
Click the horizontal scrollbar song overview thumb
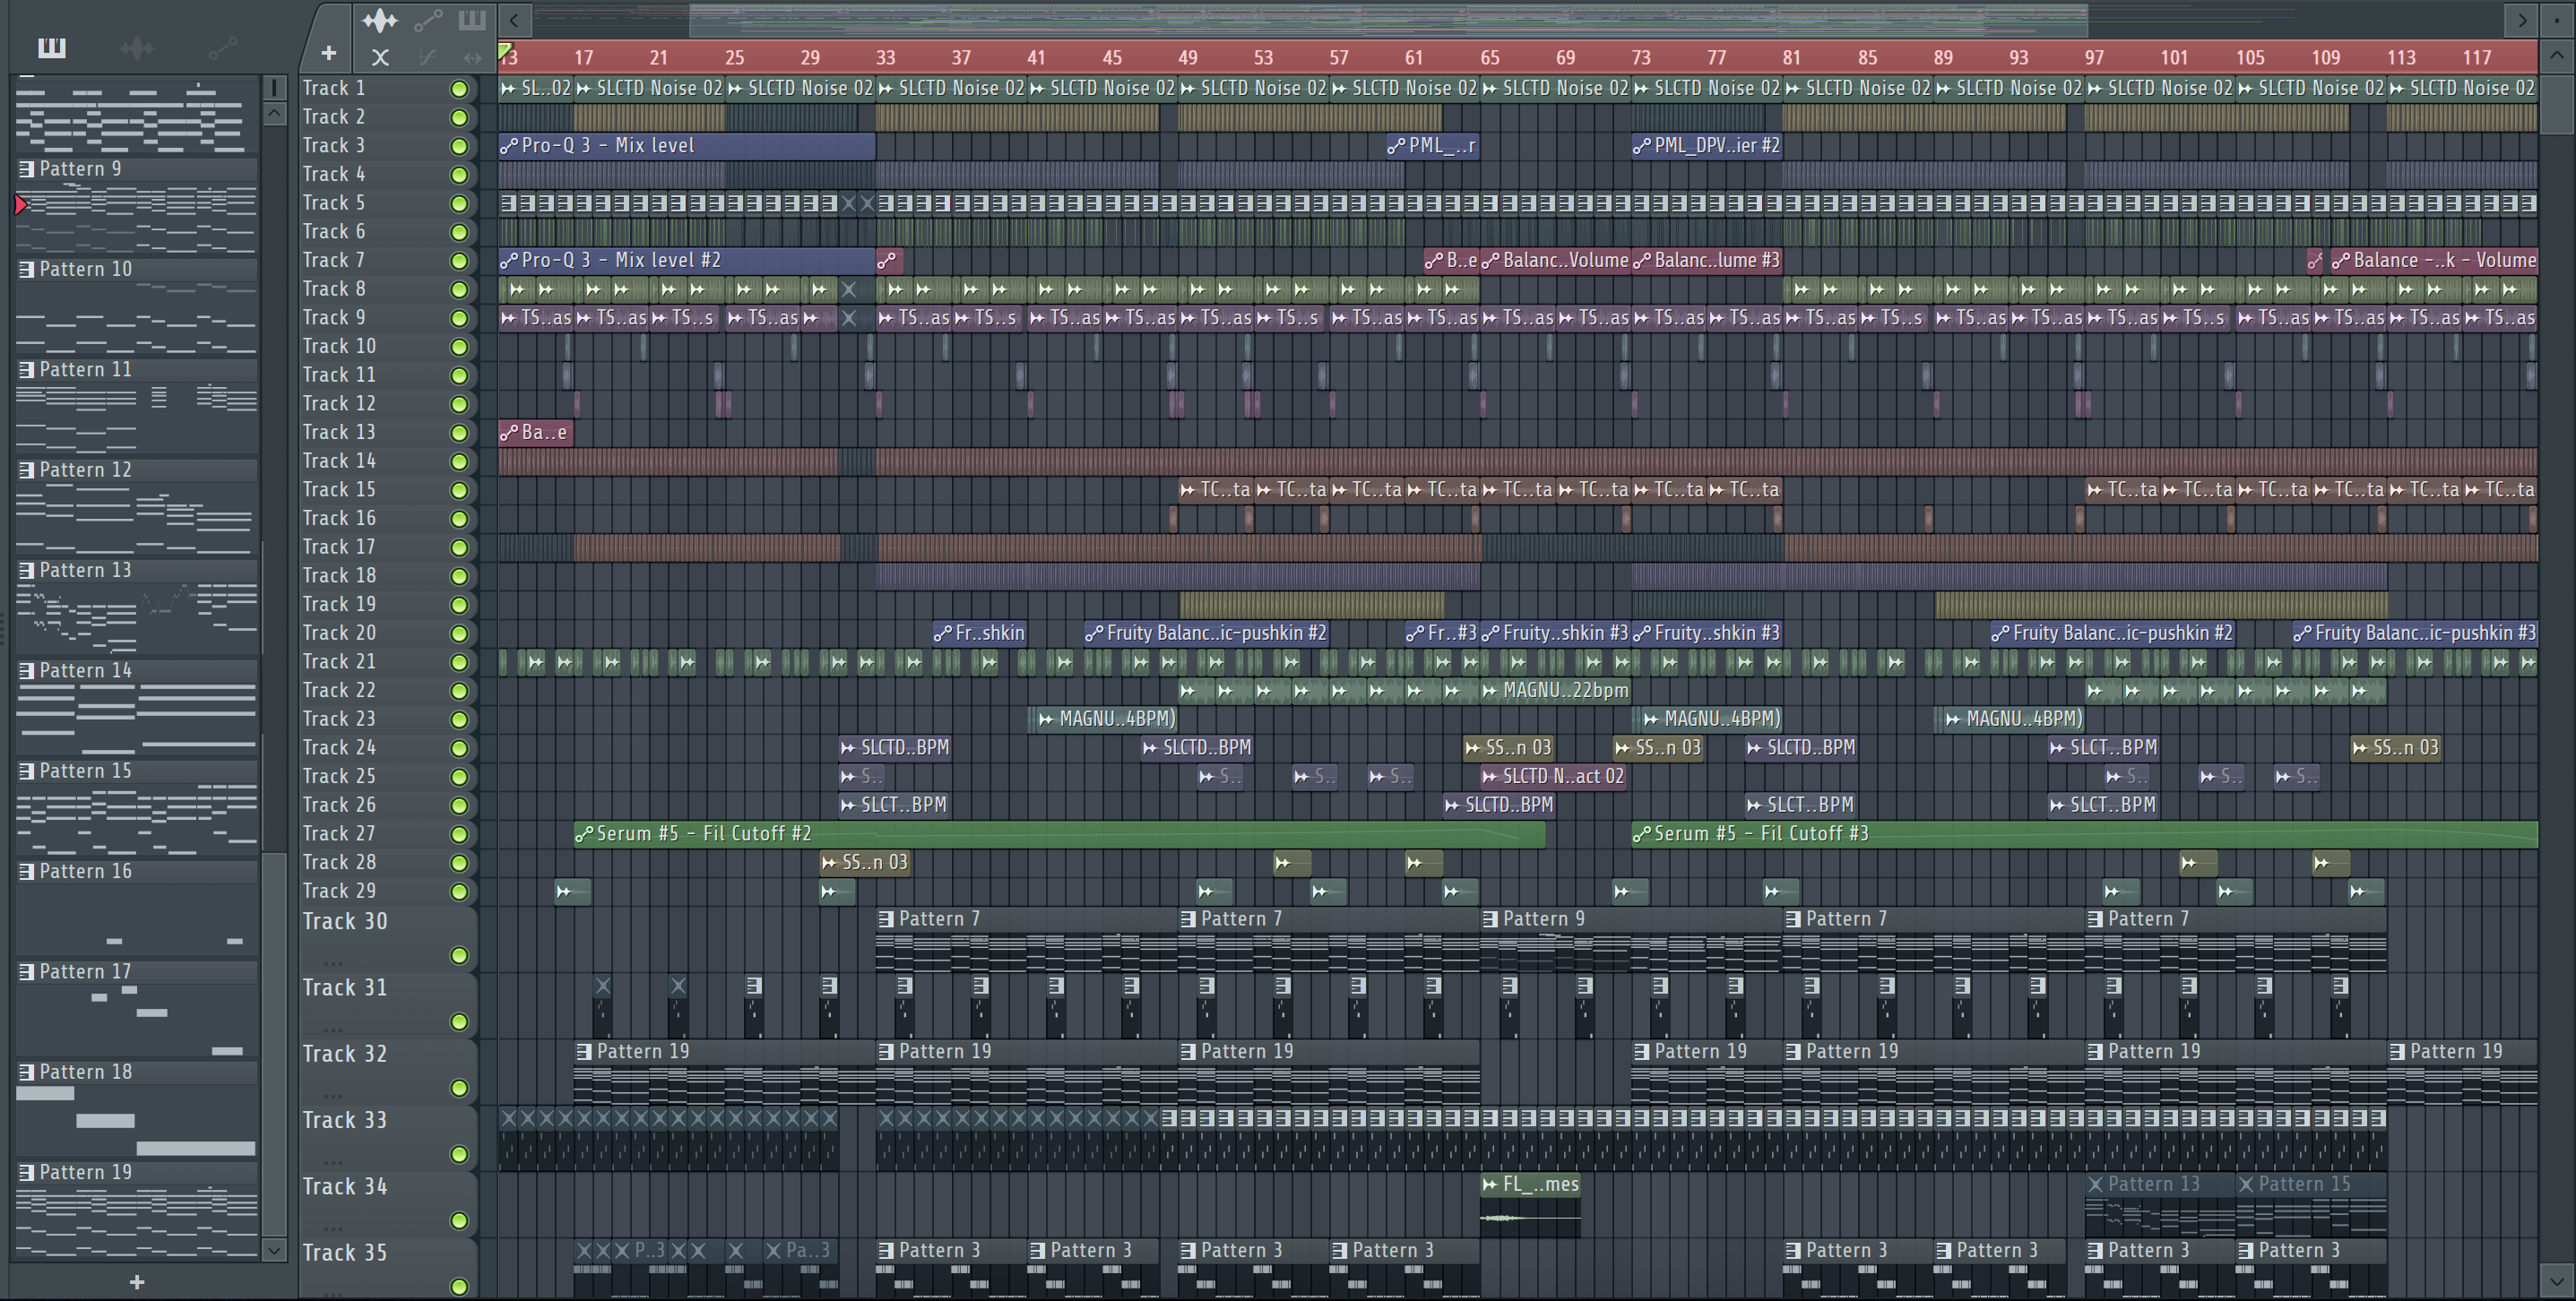1388,19
